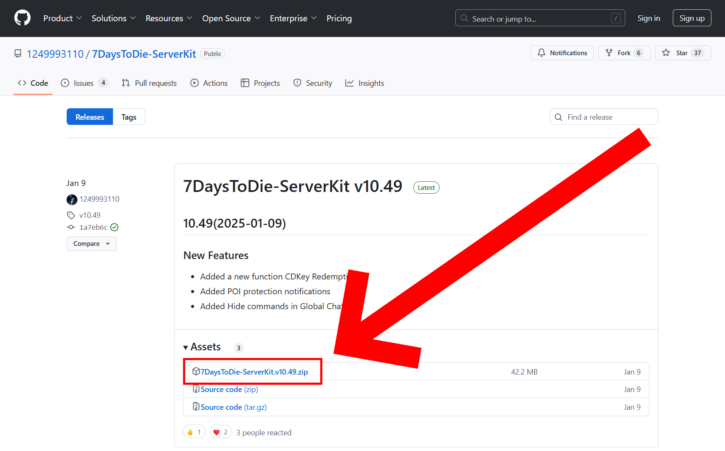Switch to the Issues tab

pos(84,83)
